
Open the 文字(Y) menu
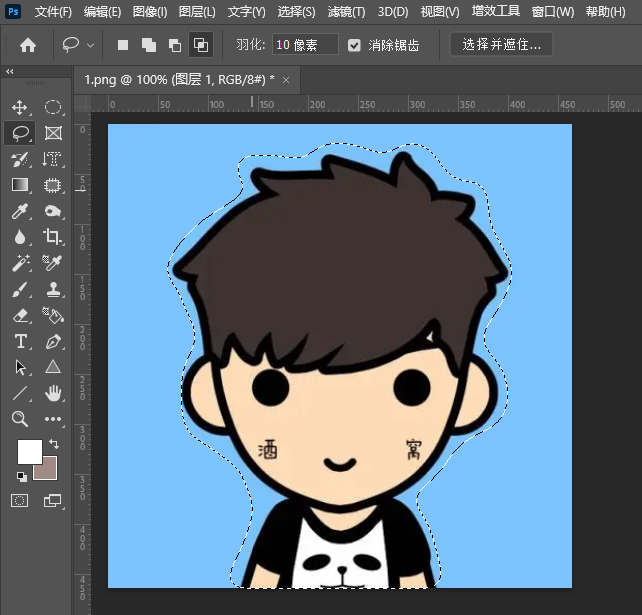(246, 12)
